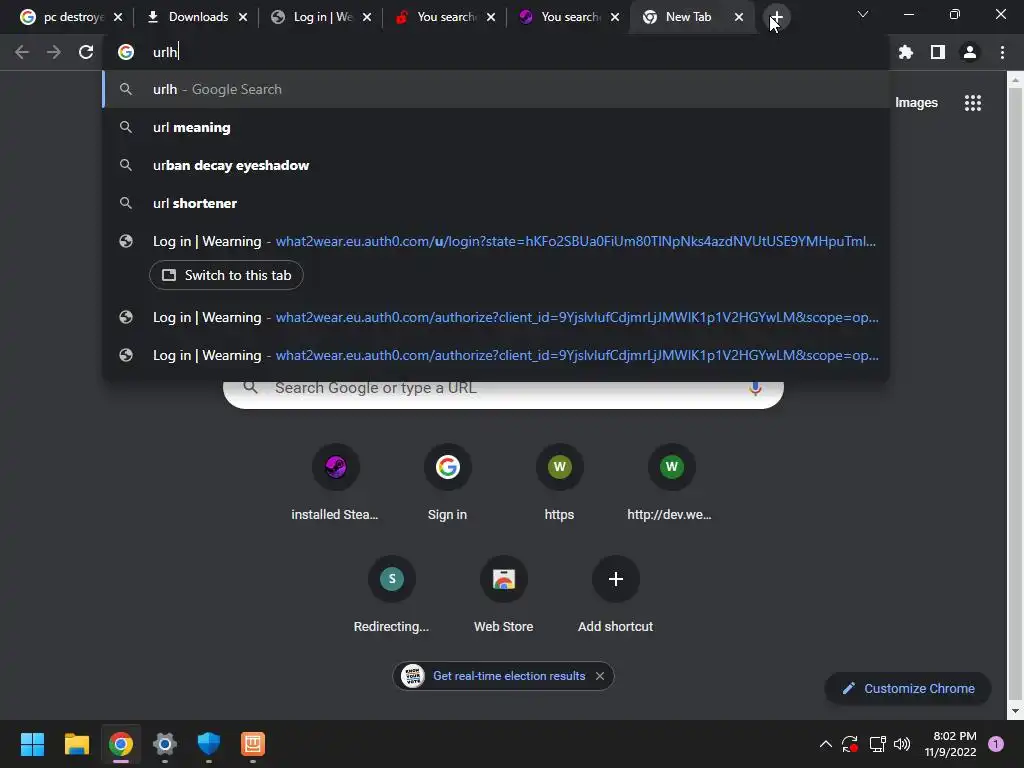Click Switch to this tab button
This screenshot has height=768, width=1024.
click(x=226, y=275)
